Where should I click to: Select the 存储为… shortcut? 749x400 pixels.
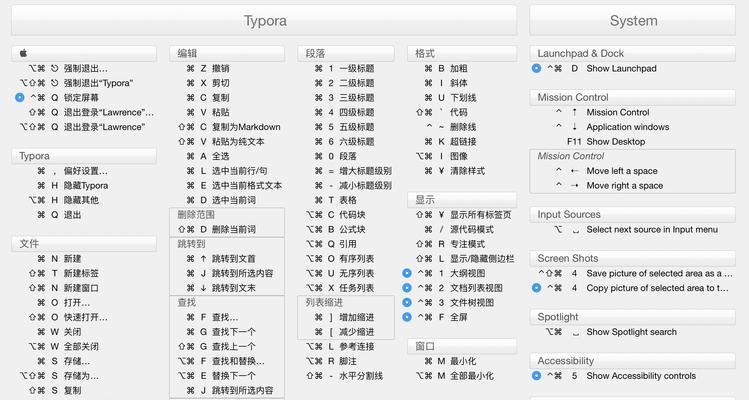[59, 376]
